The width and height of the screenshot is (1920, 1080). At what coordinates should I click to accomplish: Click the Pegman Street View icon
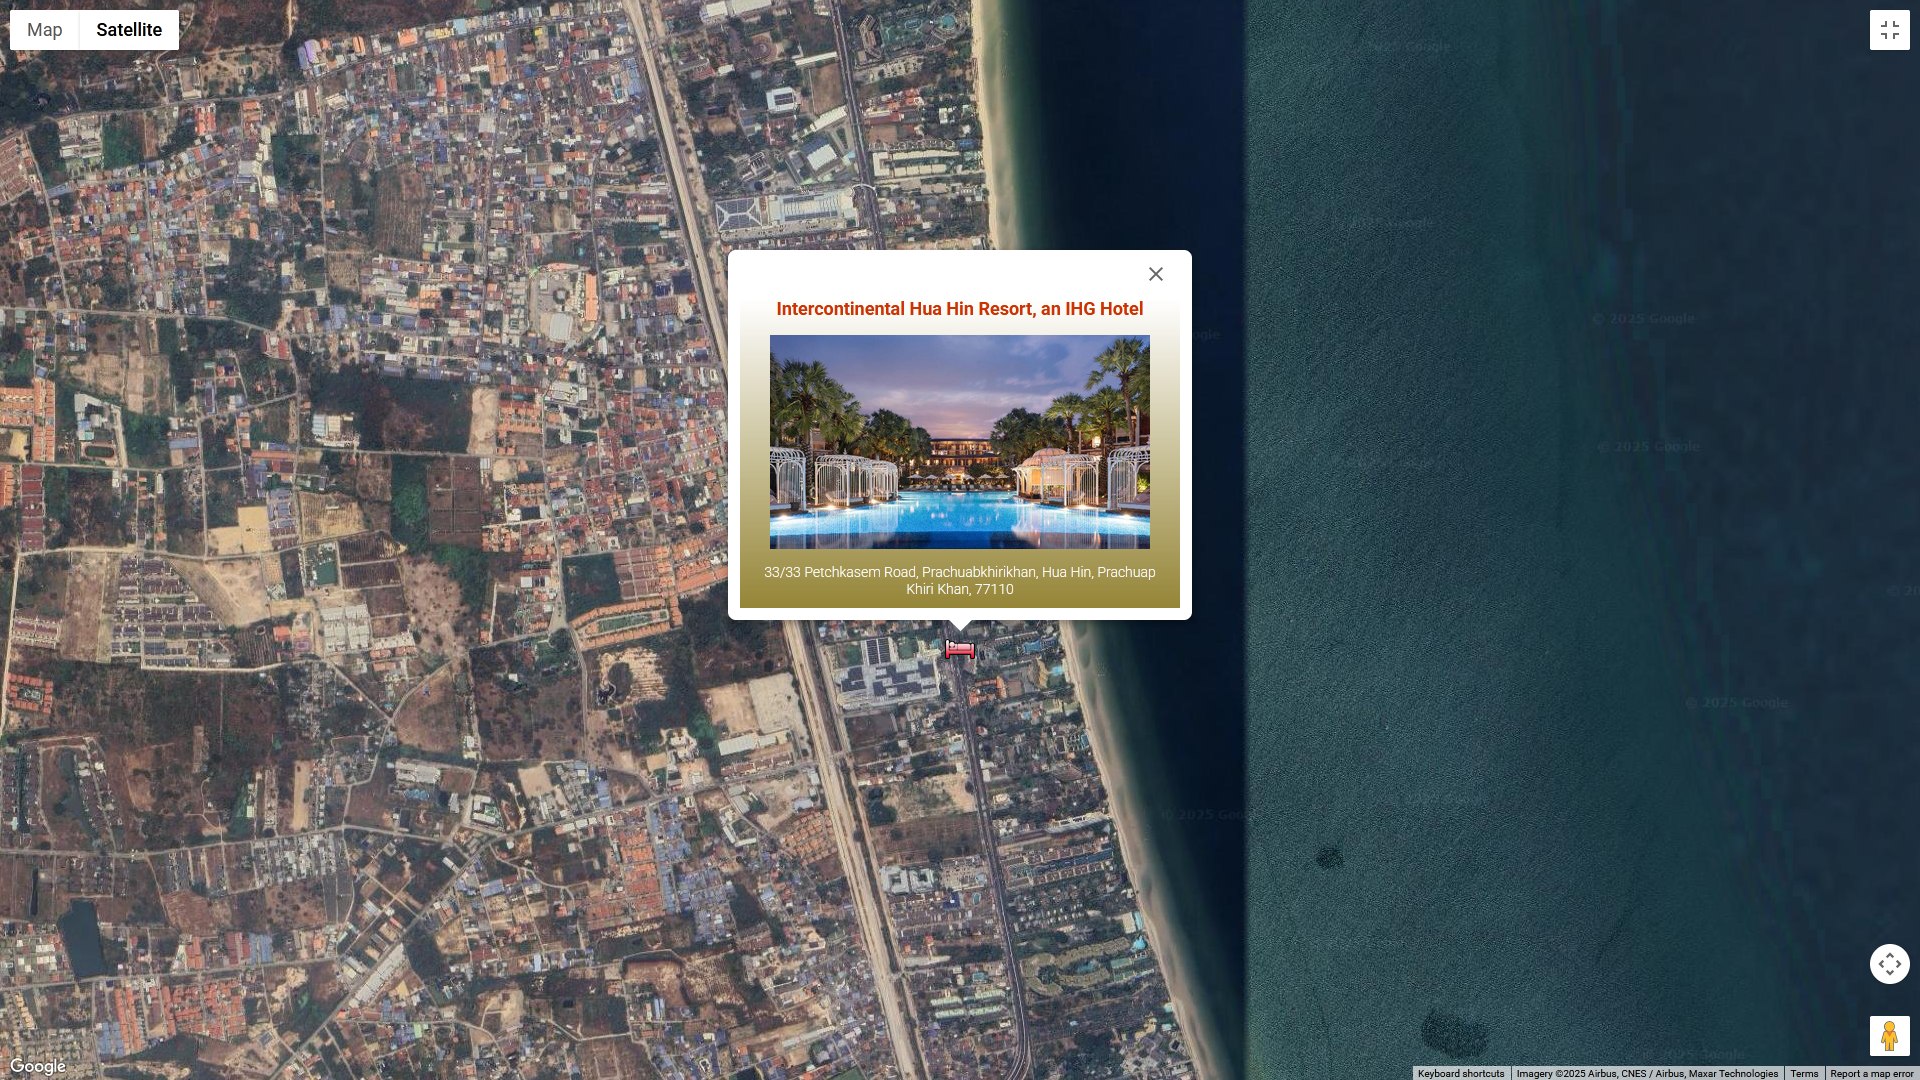click(x=1889, y=1036)
